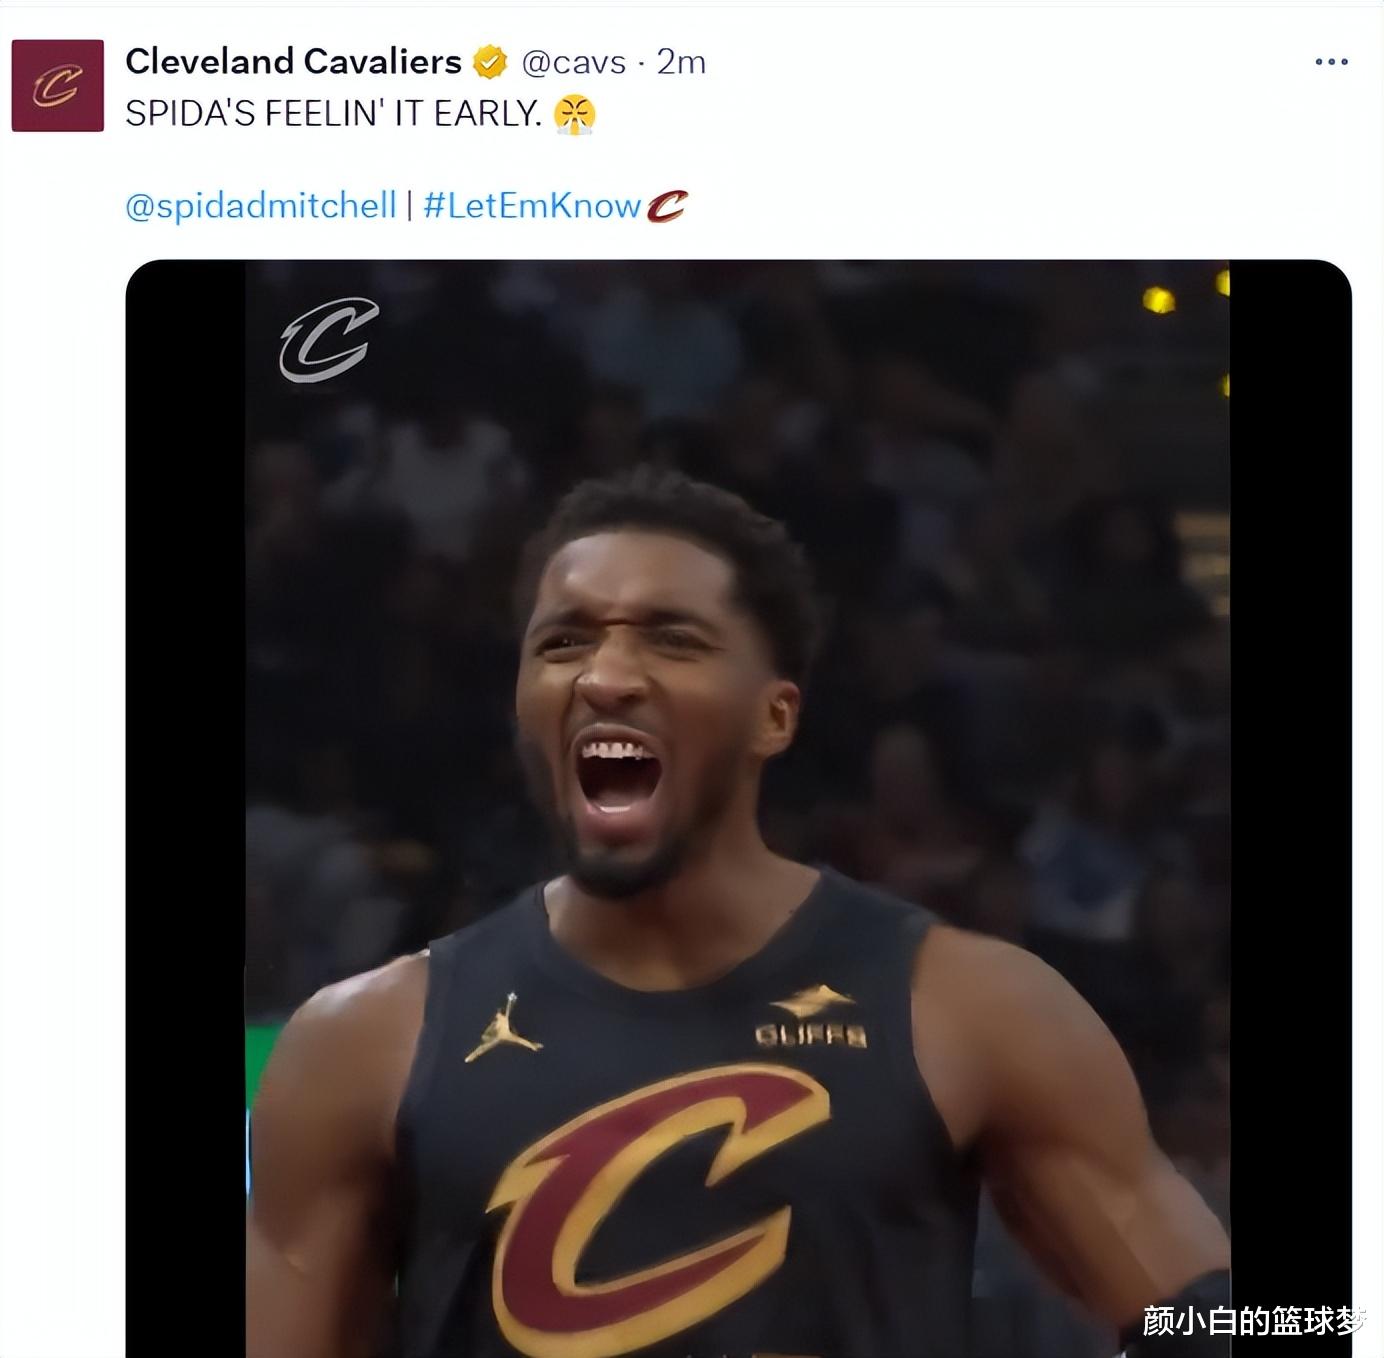
Task: Click the Cavs C watermark logo in video
Action: point(329,340)
